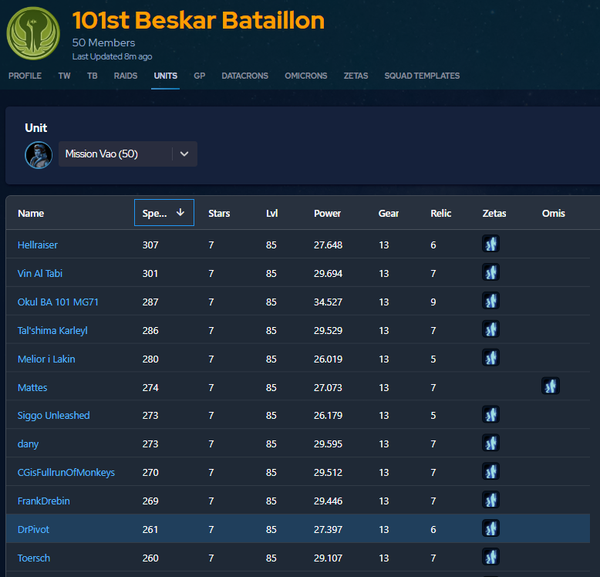Sort table by Power column
600x577 pixels.
(x=327, y=213)
